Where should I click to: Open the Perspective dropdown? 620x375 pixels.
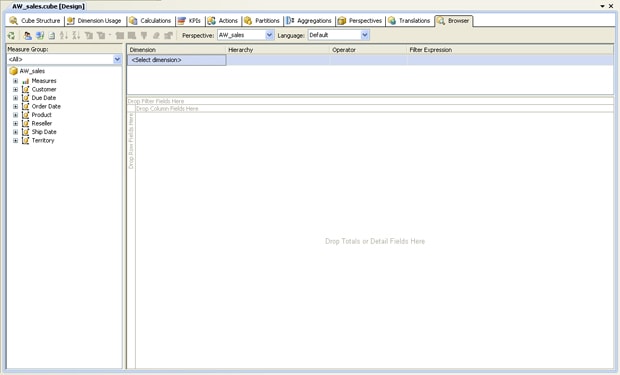click(x=269, y=35)
